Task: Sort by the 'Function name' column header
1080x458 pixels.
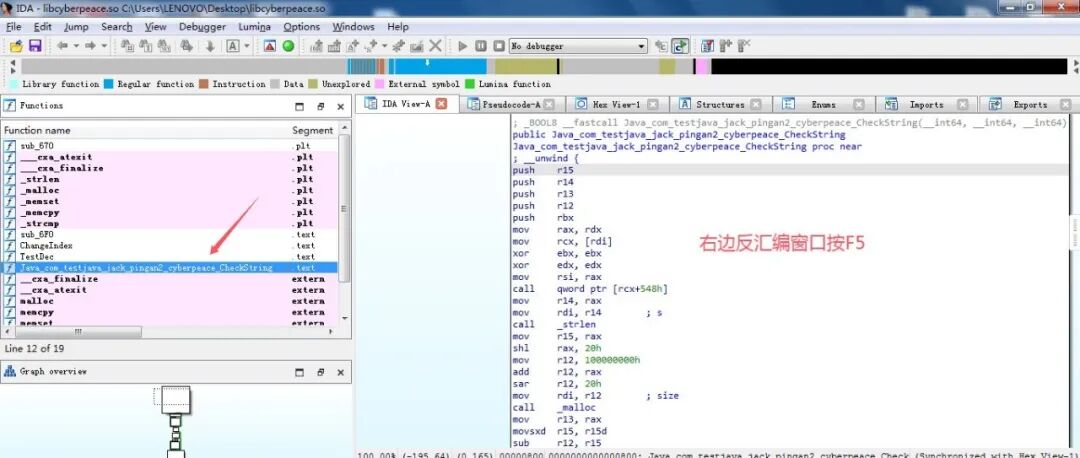Action: 145,130
